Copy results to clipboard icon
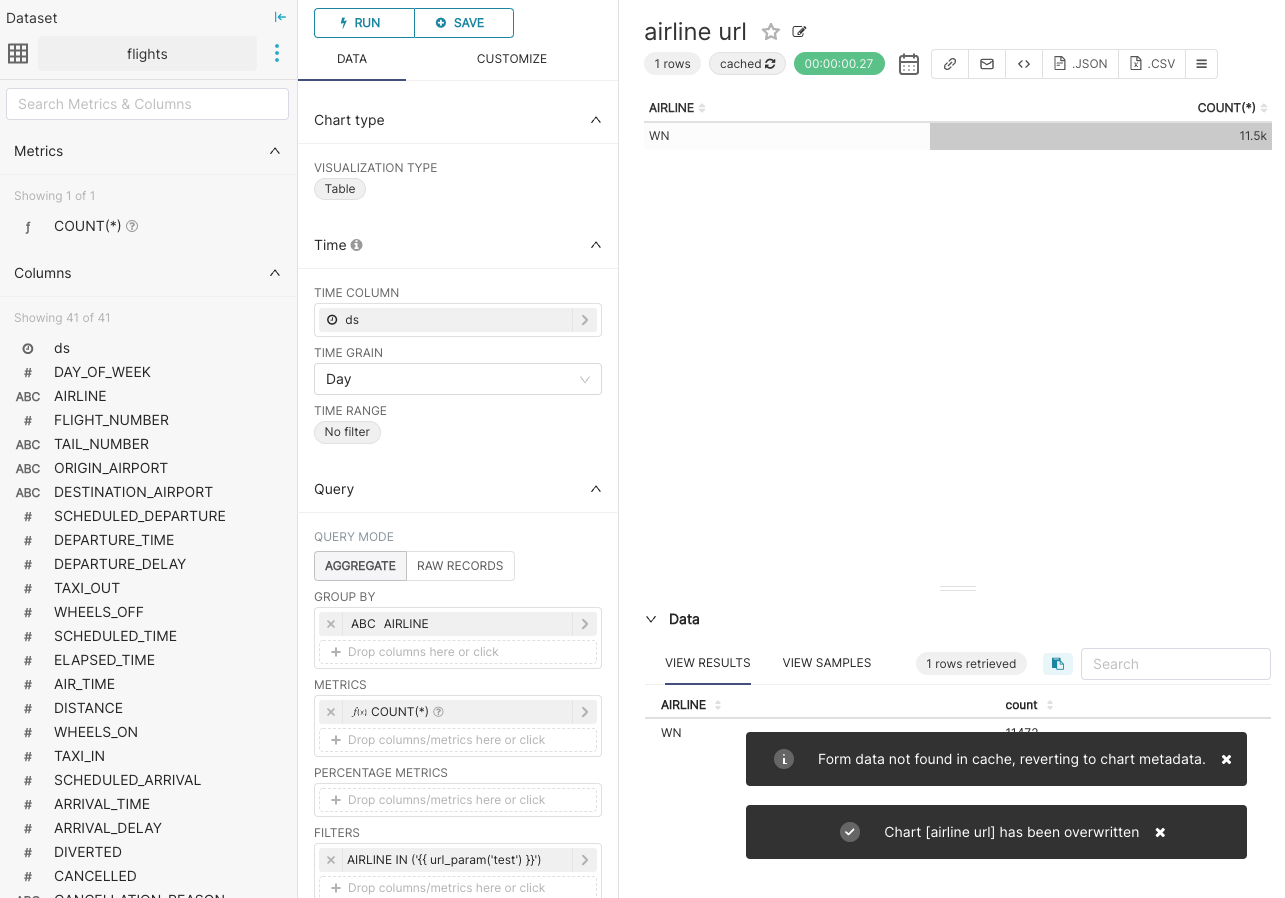 1057,664
